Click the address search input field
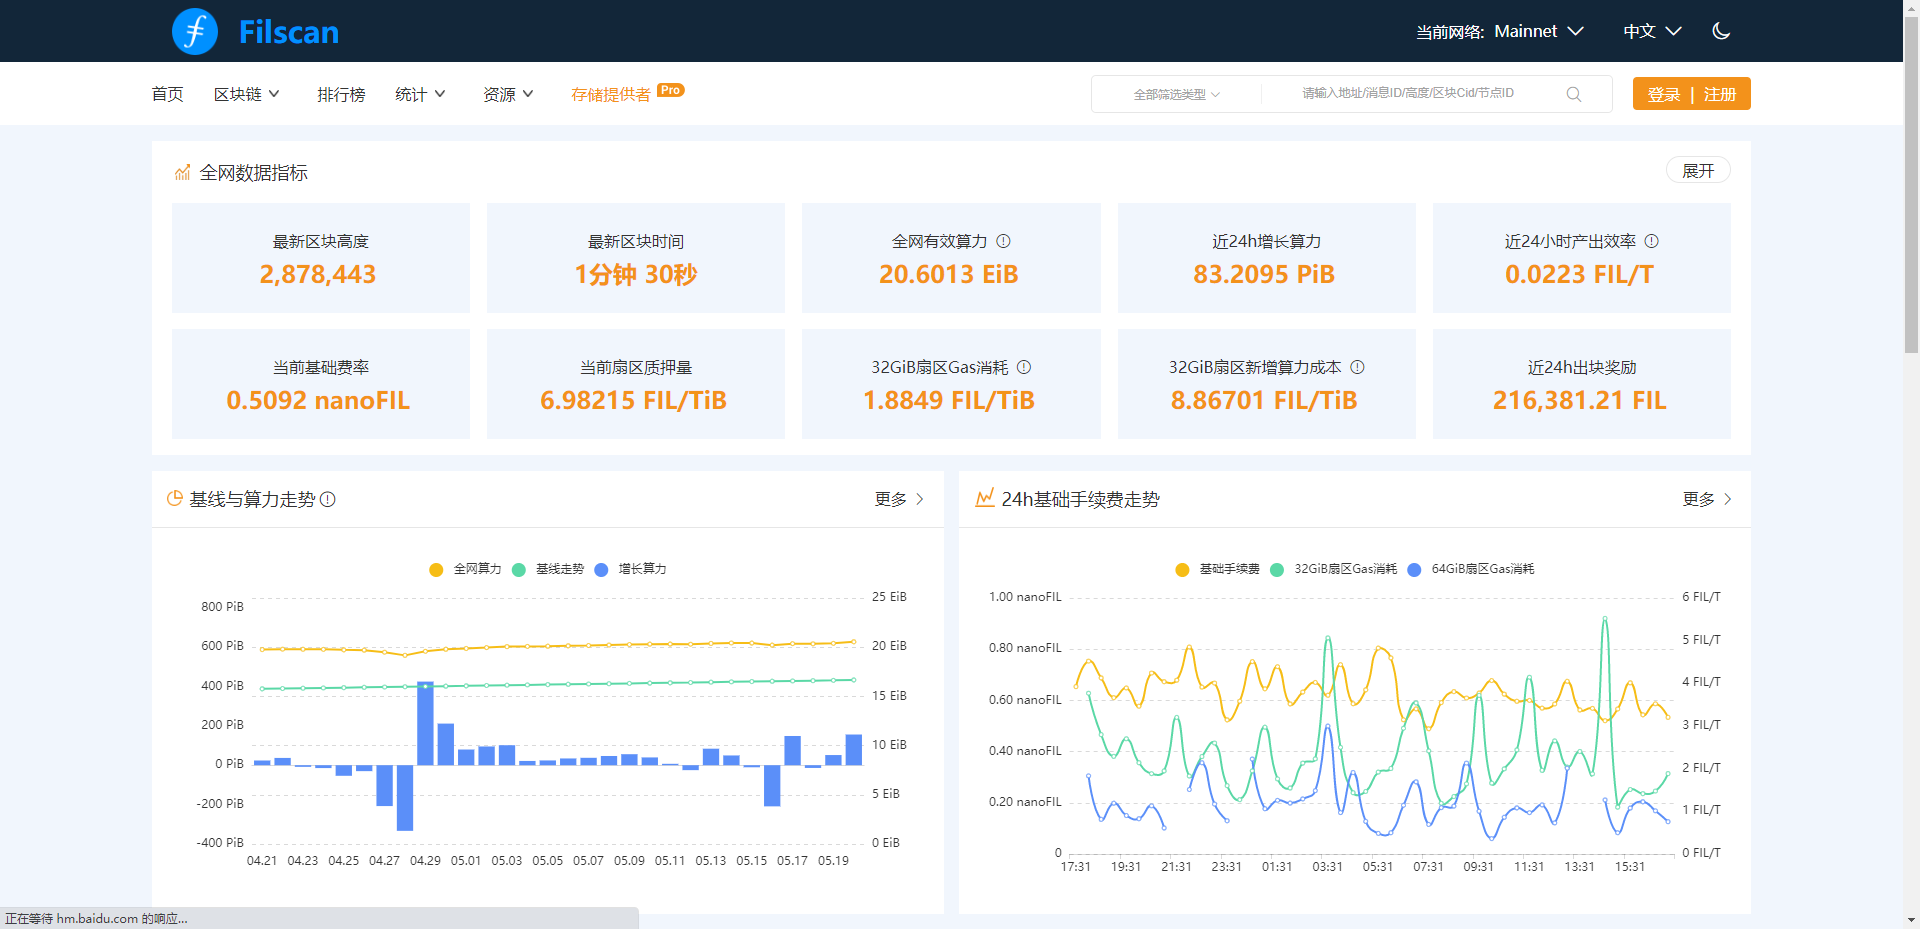This screenshot has width=1920, height=929. pos(1407,93)
